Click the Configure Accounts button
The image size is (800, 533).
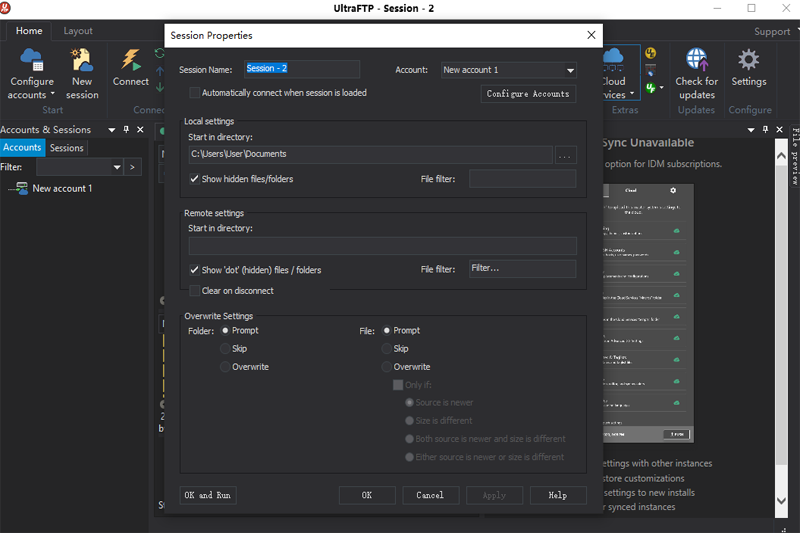pos(528,94)
